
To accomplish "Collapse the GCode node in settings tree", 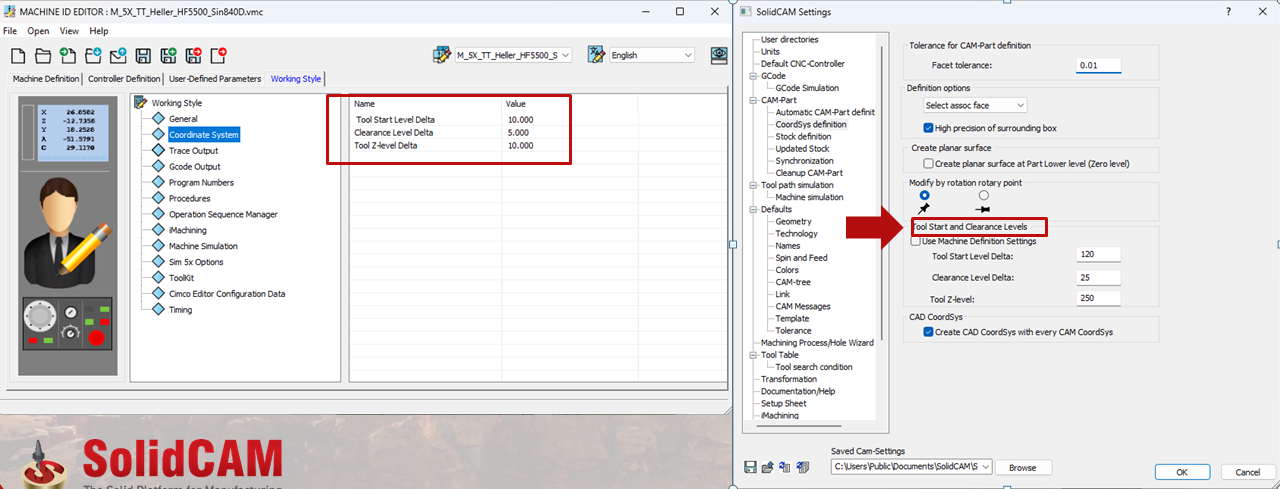I will 751,76.
